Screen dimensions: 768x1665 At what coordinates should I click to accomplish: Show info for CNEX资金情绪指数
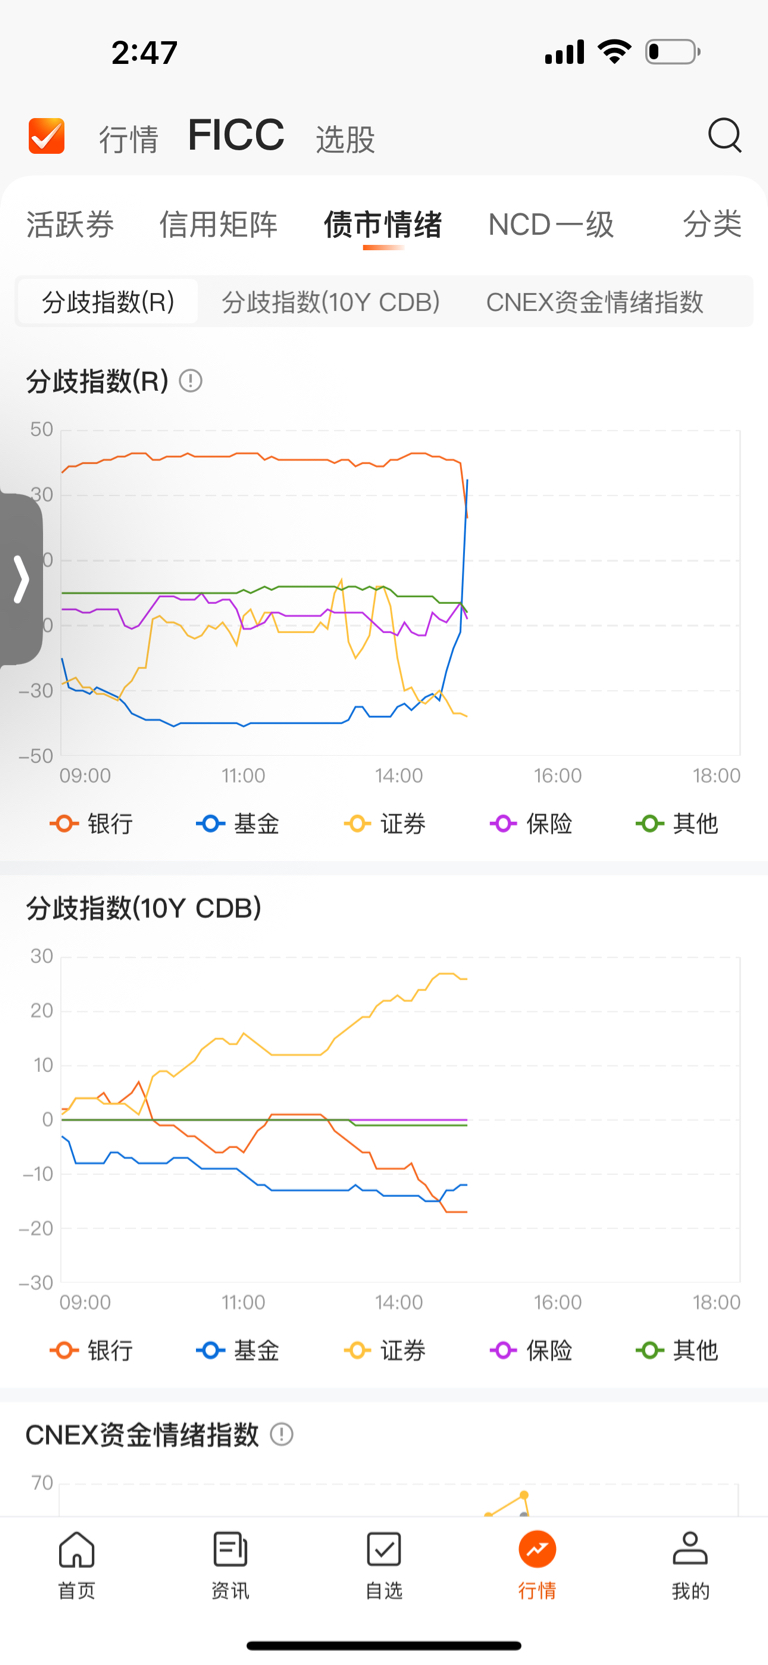pos(282,1435)
